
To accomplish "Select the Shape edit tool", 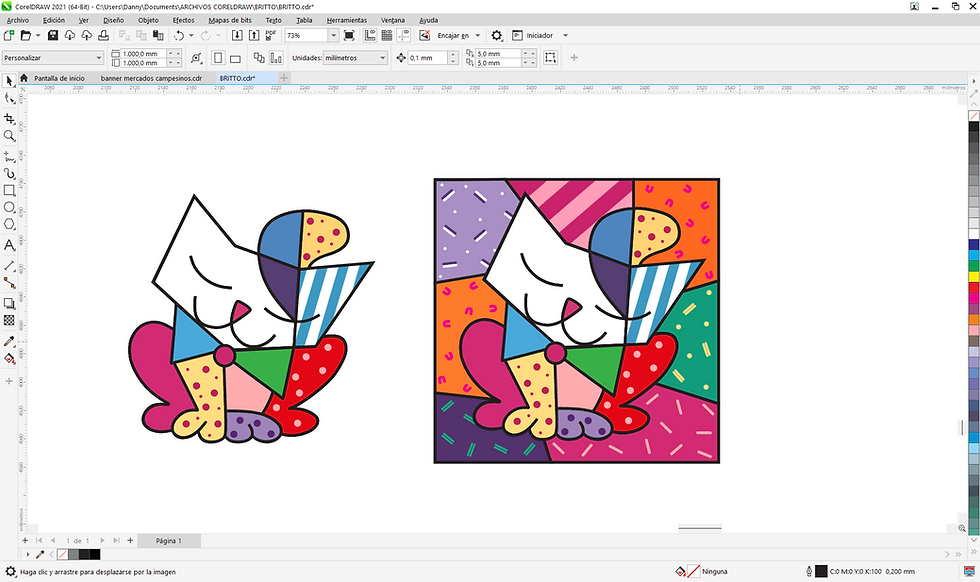I will click(9, 99).
